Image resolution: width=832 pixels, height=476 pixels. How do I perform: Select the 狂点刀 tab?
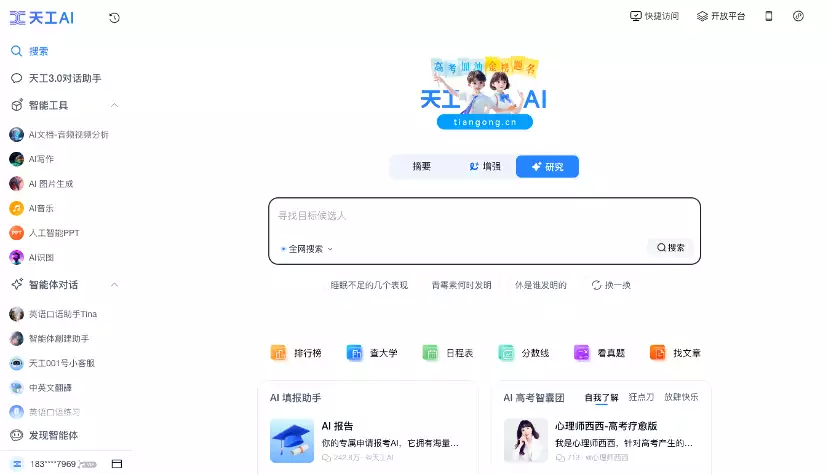click(641, 397)
